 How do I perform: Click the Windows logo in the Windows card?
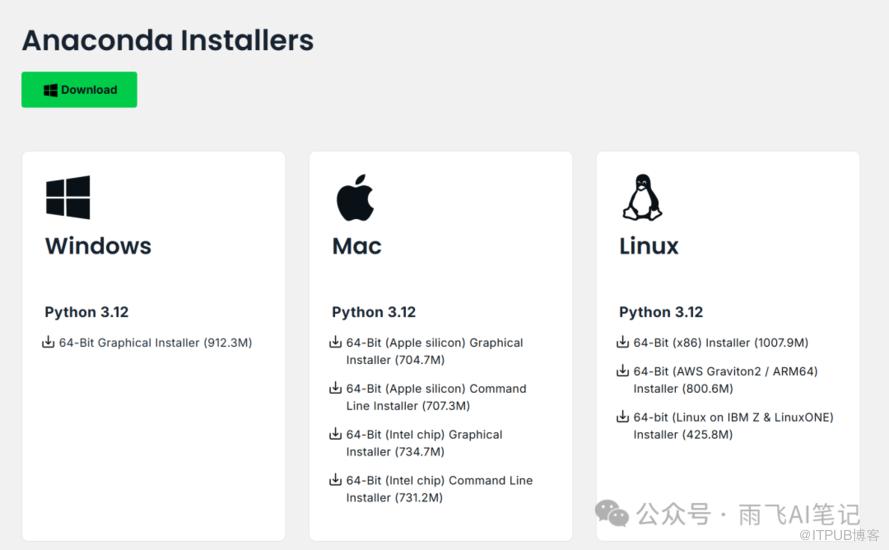(68, 197)
